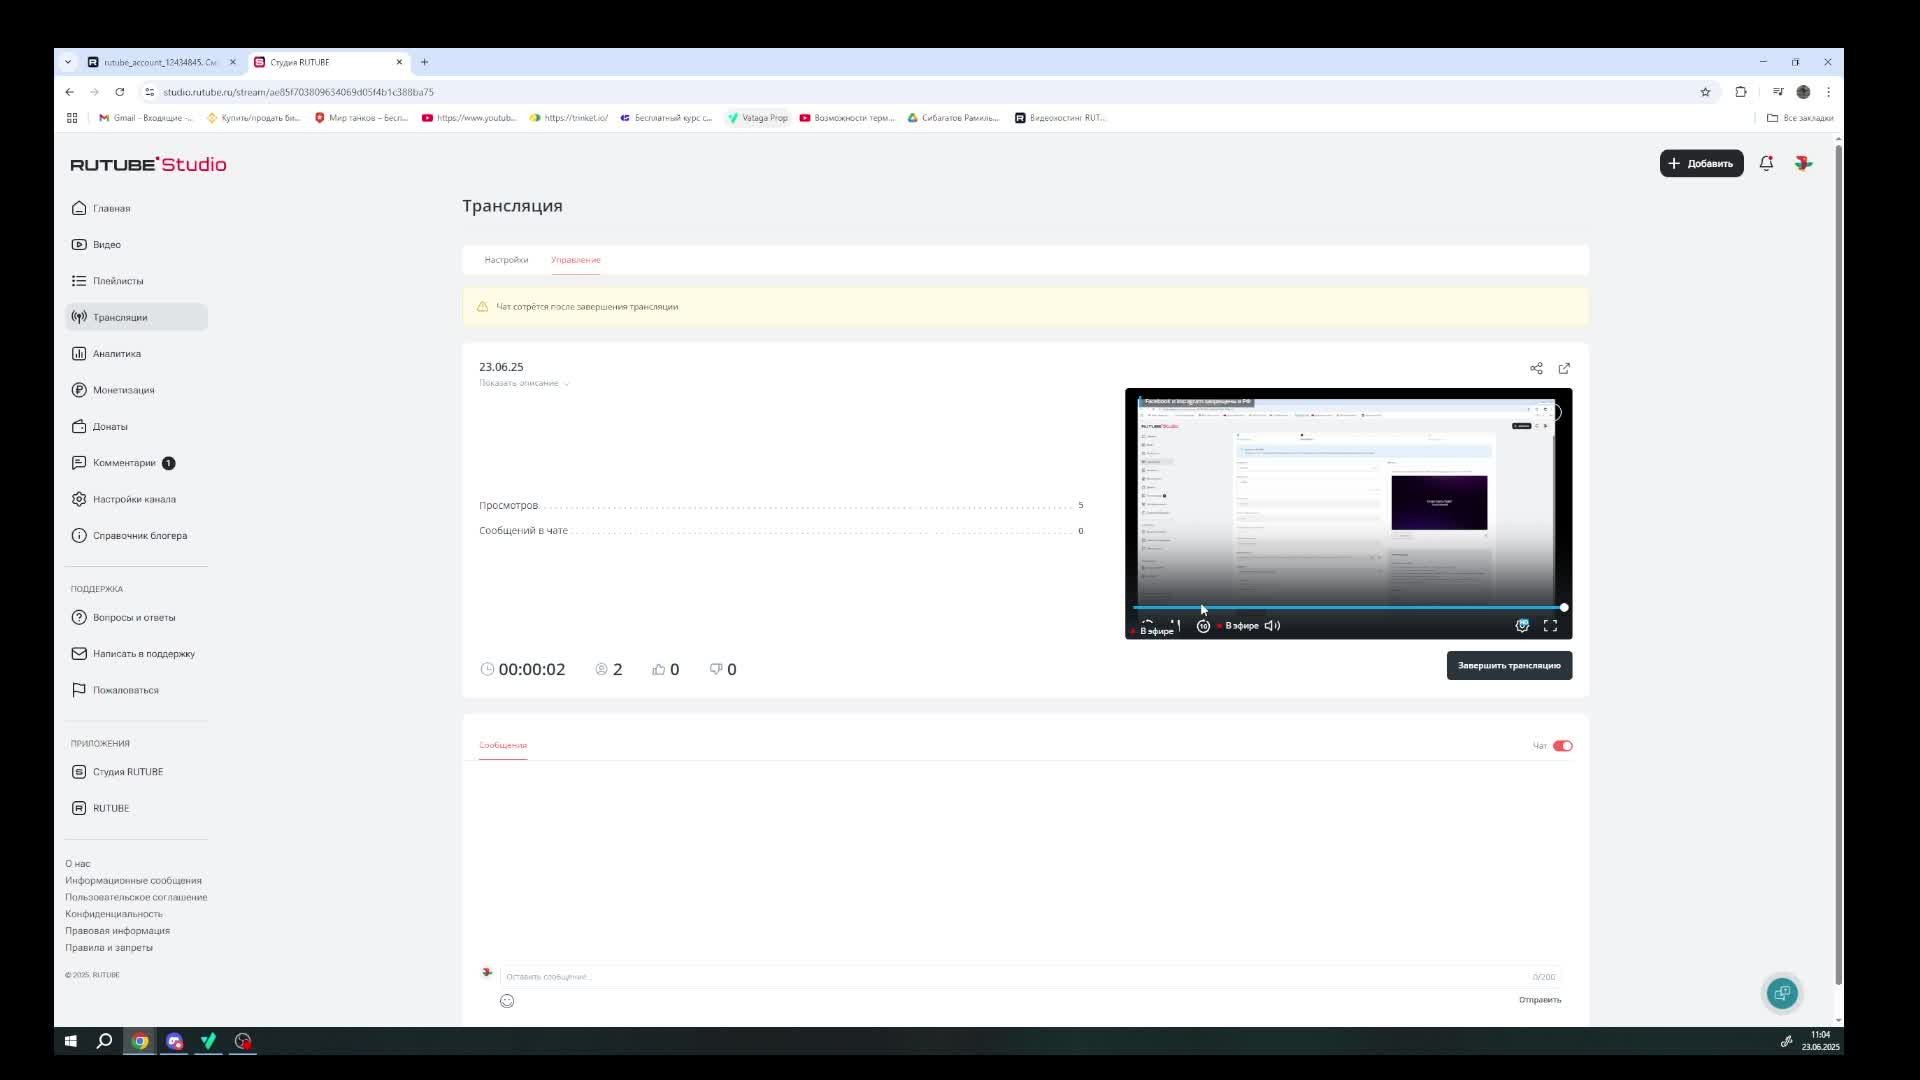
Task: Go back in browser history
Action: (x=69, y=92)
